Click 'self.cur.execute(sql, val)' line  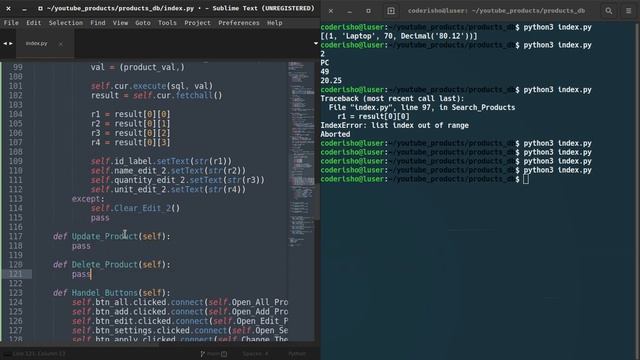pos(151,86)
